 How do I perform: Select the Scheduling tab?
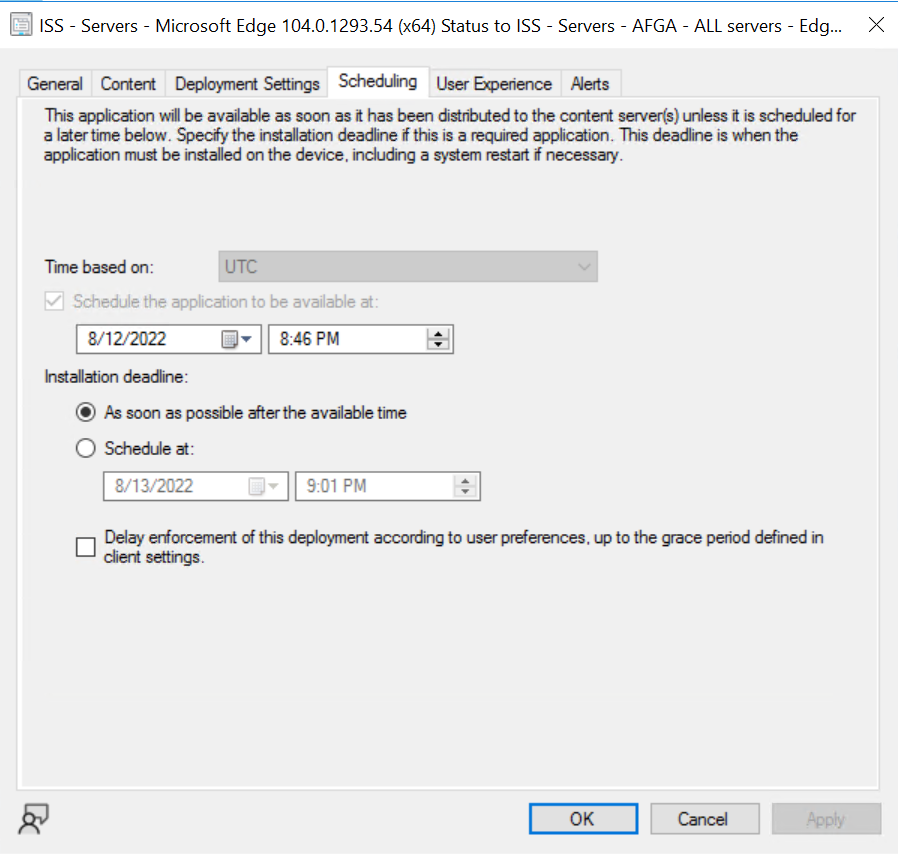pos(377,81)
